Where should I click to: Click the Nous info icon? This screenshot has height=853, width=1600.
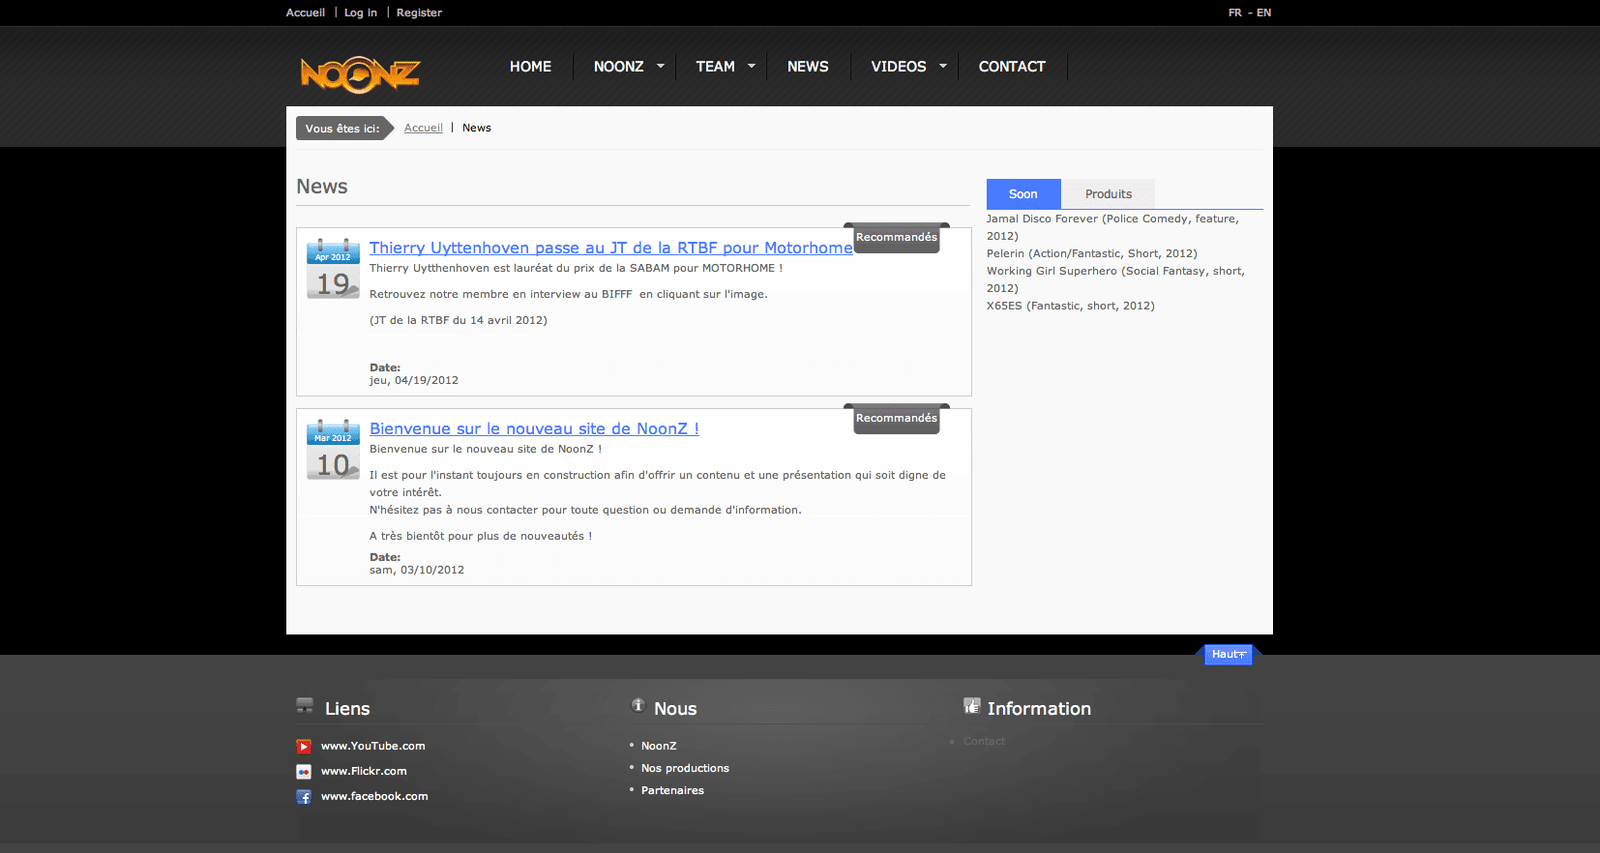638,705
